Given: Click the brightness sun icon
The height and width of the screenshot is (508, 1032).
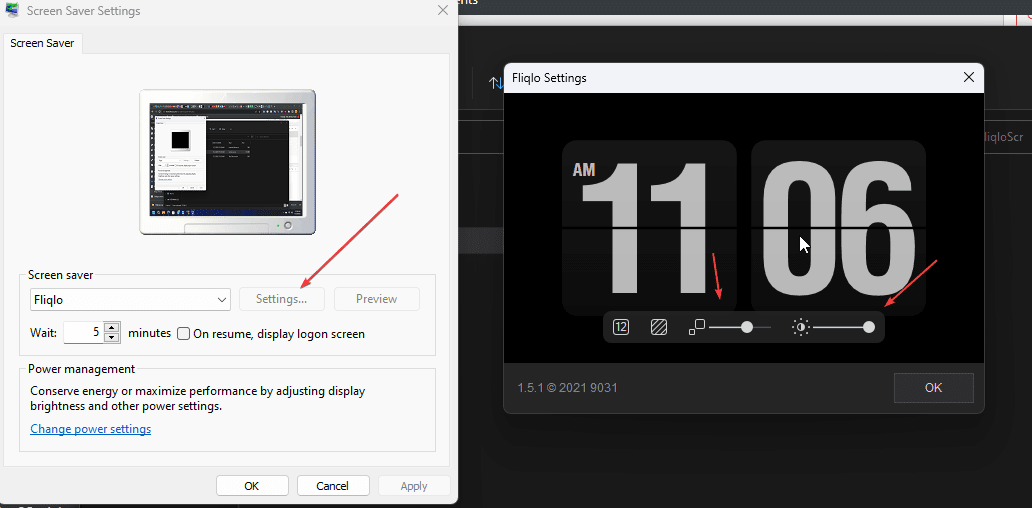Looking at the screenshot, I should pos(800,327).
